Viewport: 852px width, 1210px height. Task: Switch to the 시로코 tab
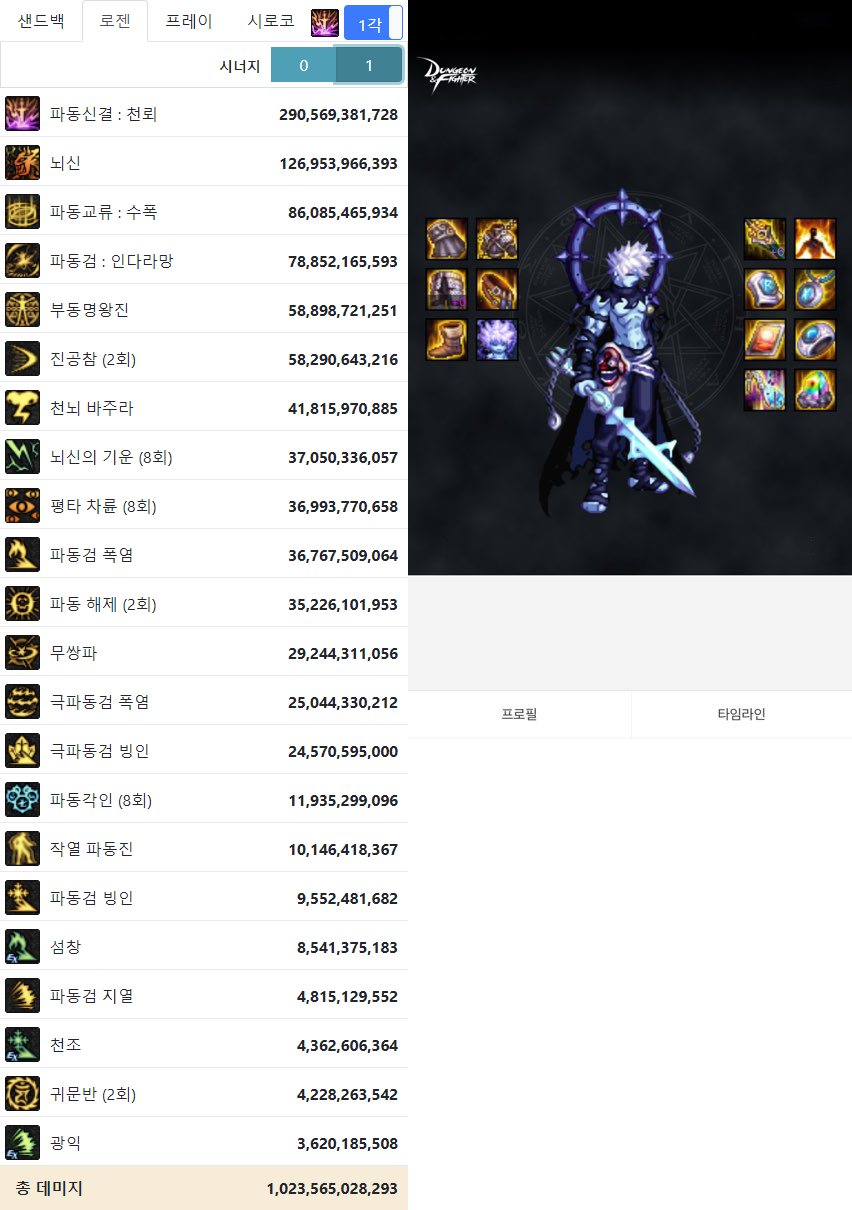[271, 21]
